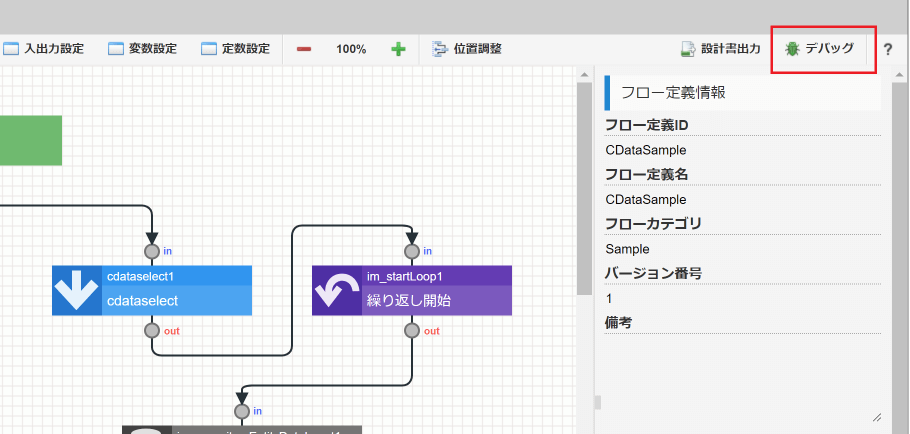This screenshot has height=434, width=910.
Task: Click the フロー定義情報 panel header
Action: coord(742,93)
